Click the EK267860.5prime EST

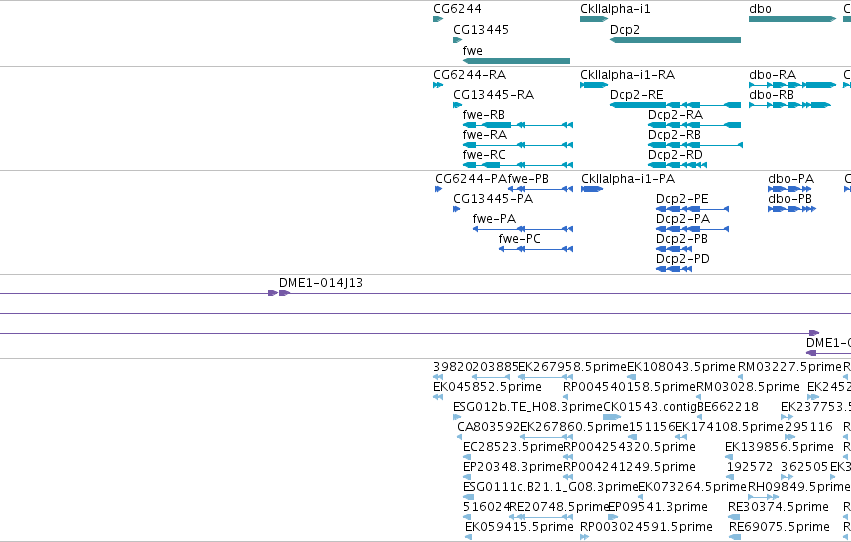click(x=546, y=437)
